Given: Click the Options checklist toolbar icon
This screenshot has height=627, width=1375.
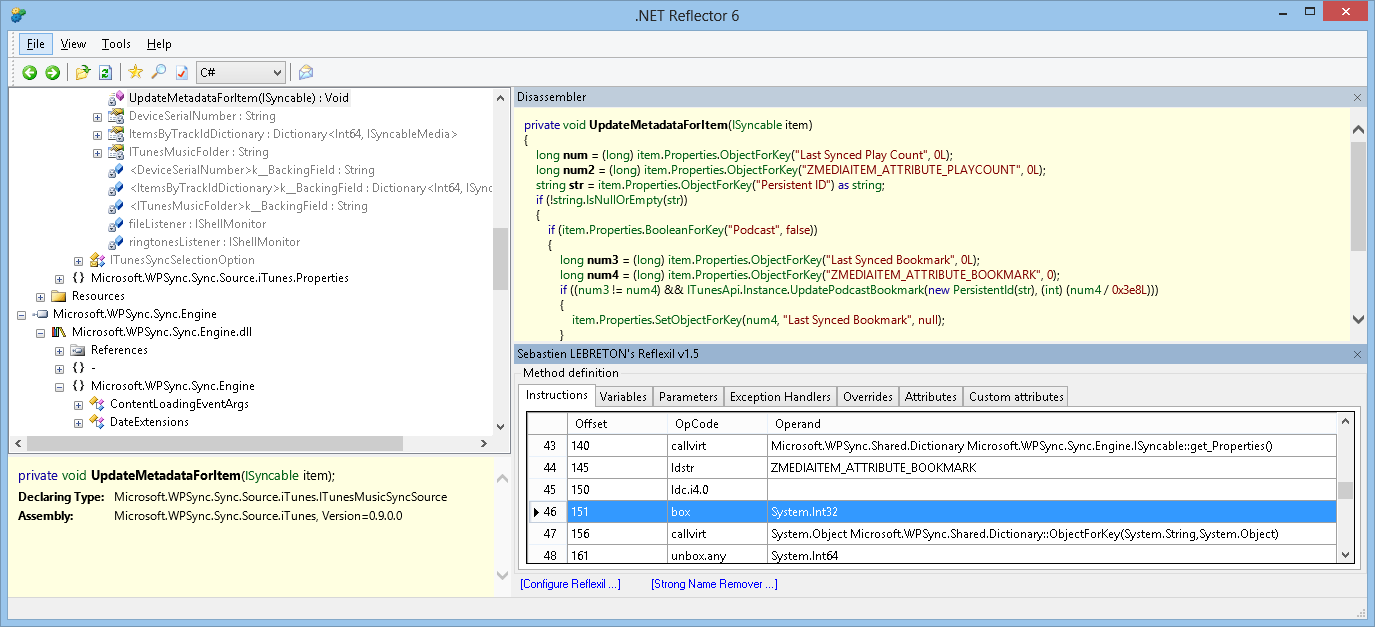Looking at the screenshot, I should pos(182,72).
